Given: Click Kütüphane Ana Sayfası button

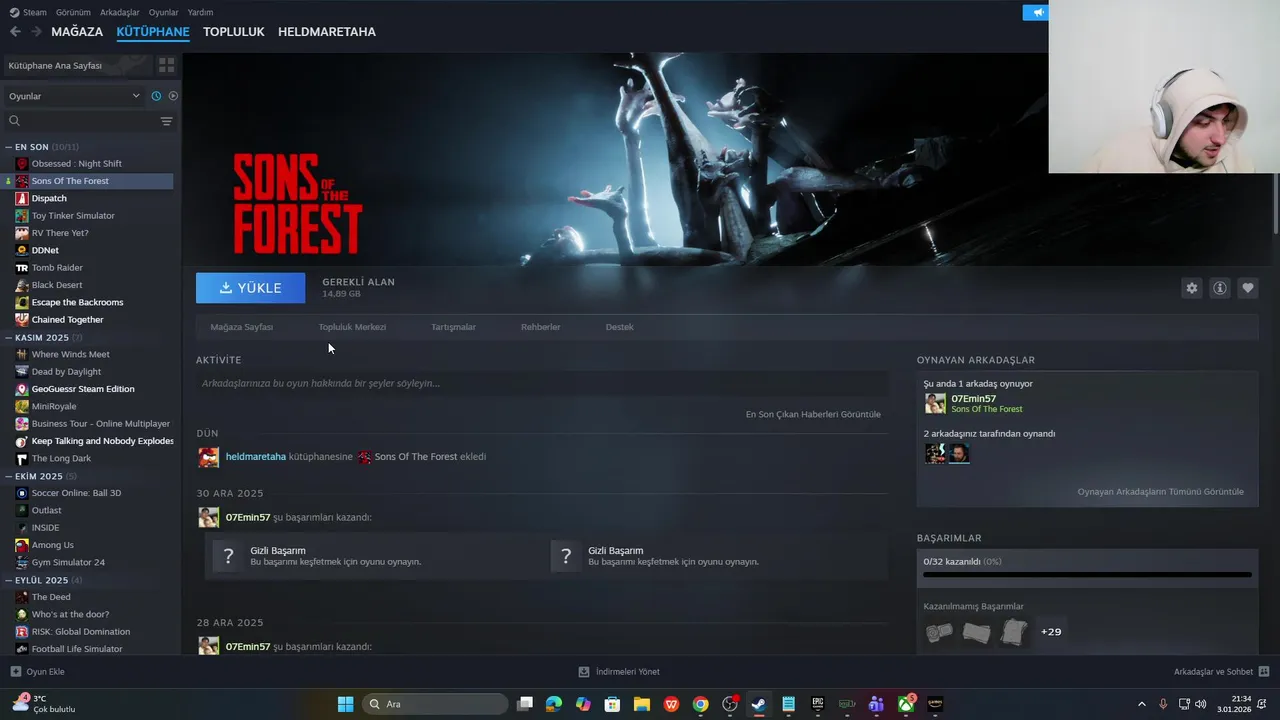Looking at the screenshot, I should (x=76, y=65).
